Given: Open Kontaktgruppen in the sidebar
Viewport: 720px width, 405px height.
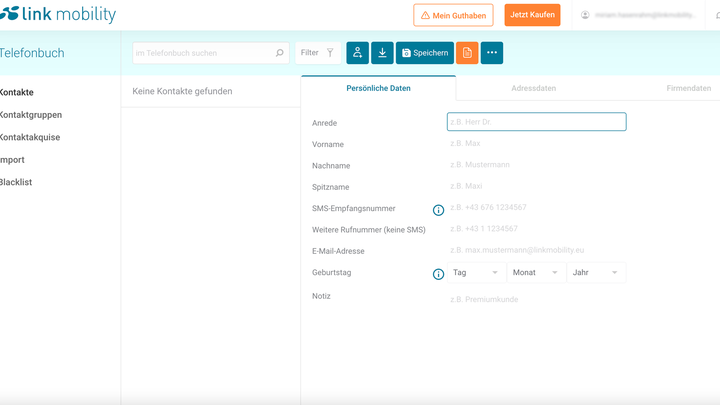Looking at the screenshot, I should pos(31,115).
